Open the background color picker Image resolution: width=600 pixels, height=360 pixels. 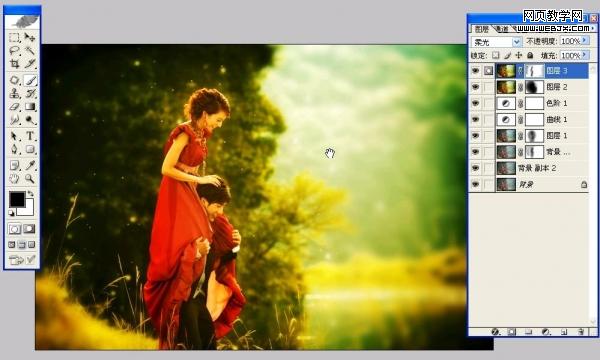click(28, 210)
